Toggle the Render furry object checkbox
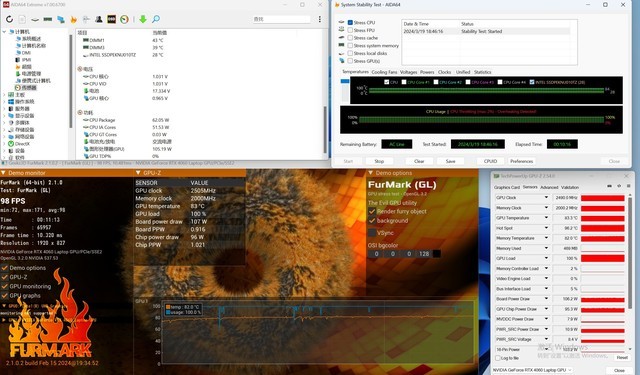Screen dimensions: 640x375 click(x=372, y=211)
